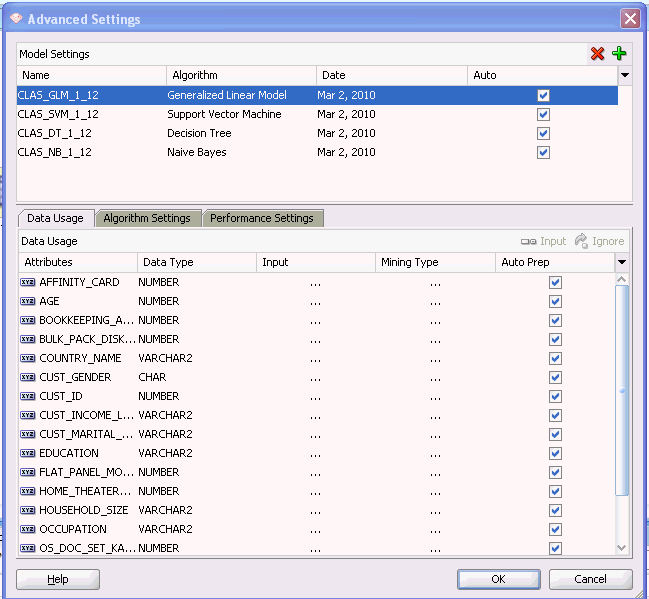Close the Advanced Settings dialog
The image size is (649, 599).
[x=630, y=19]
